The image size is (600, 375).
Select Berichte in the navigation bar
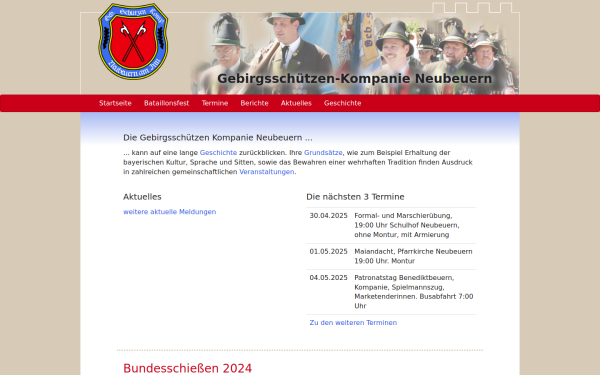[254, 103]
